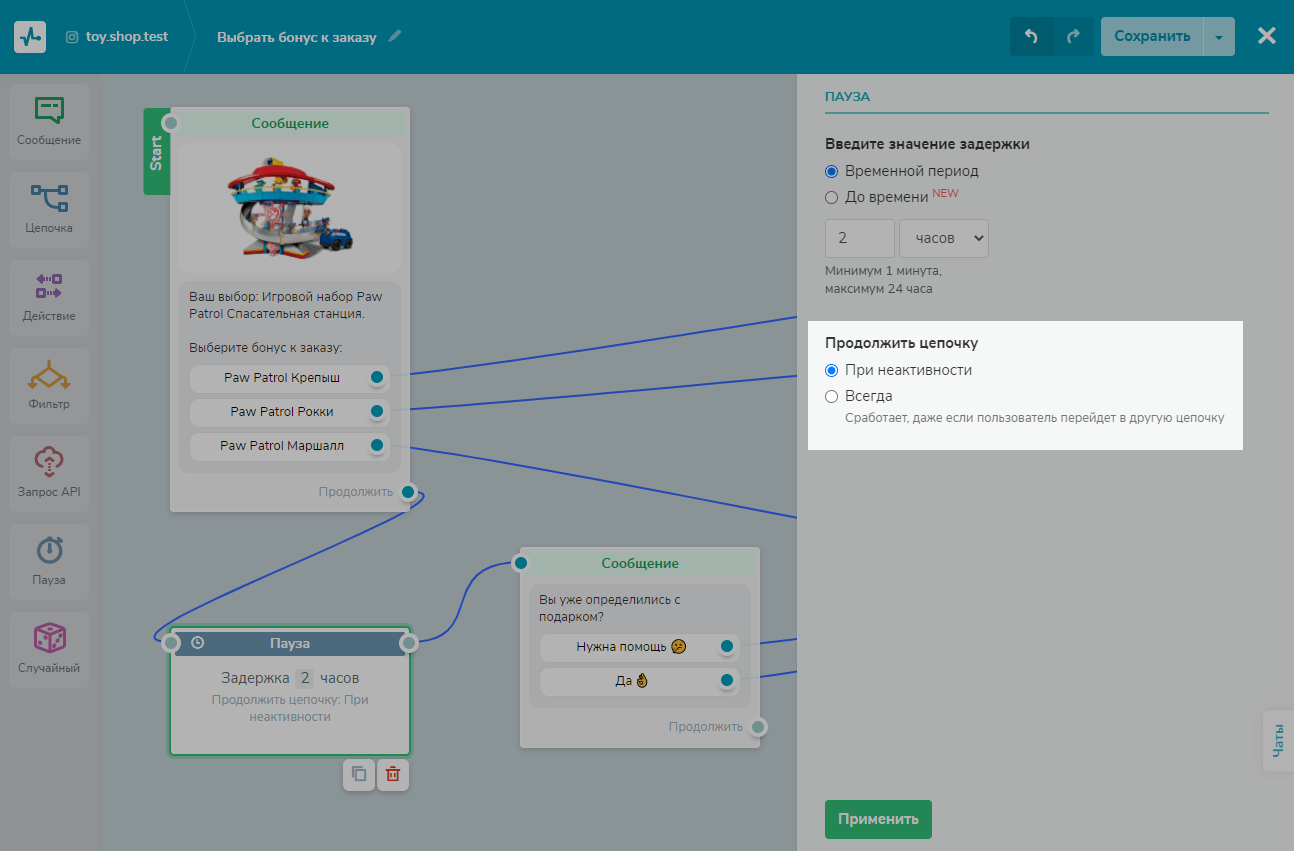Image resolution: width=1294 pixels, height=851 pixels.
Task: Open the часов time unit dropdown
Action: click(943, 238)
